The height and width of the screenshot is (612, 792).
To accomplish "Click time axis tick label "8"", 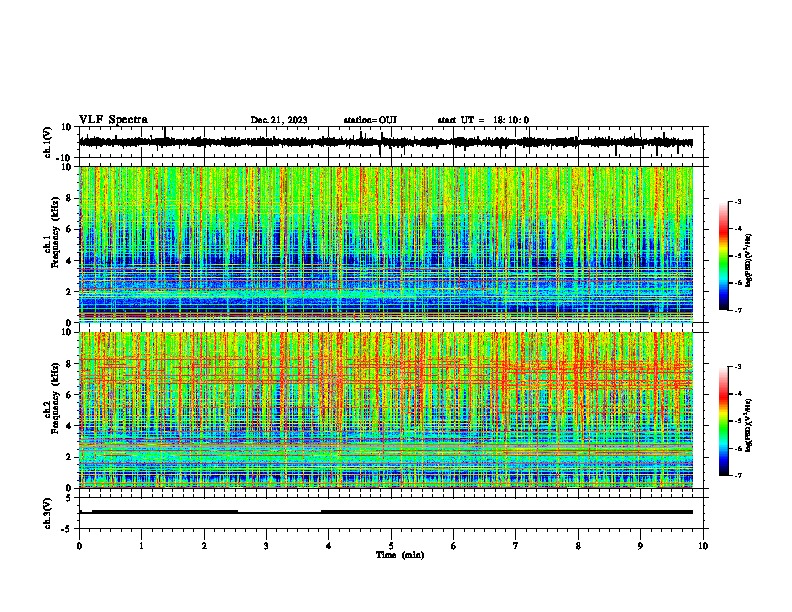I will (578, 546).
